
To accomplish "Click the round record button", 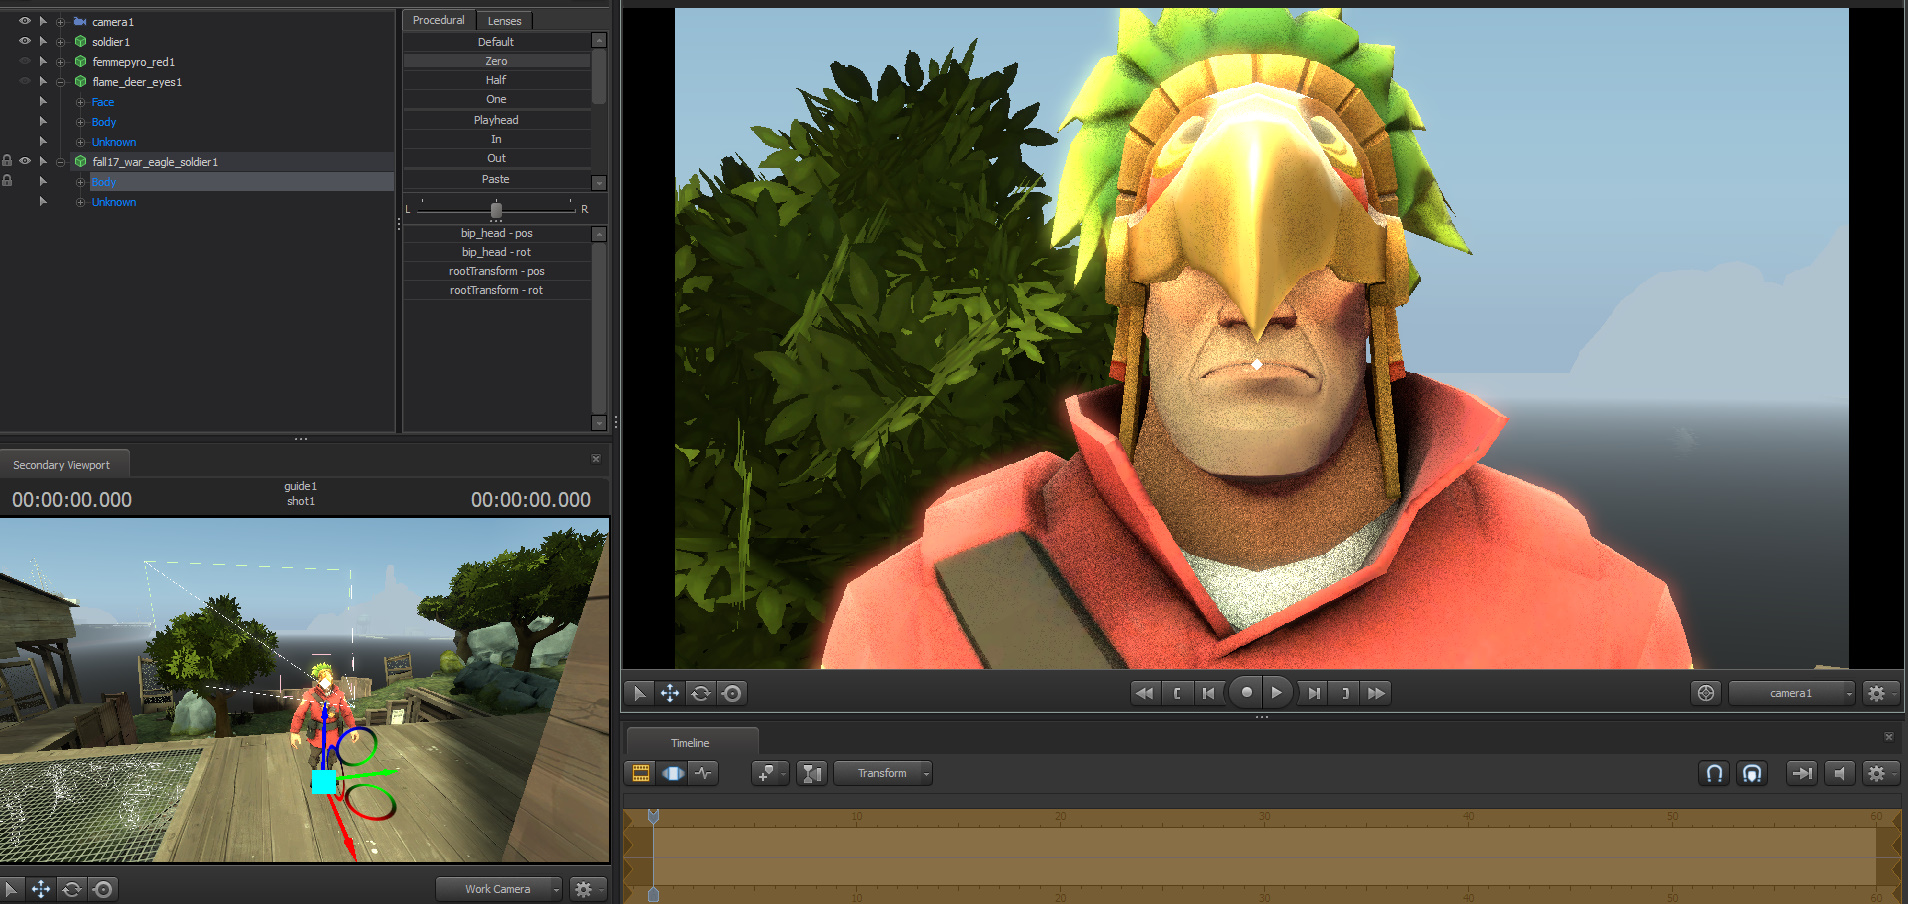I will [x=1246, y=692].
